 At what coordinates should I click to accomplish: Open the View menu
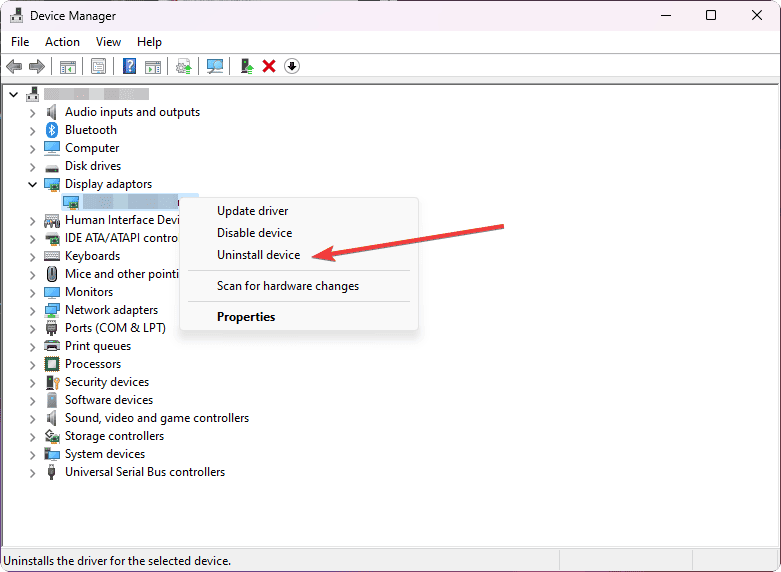108,42
